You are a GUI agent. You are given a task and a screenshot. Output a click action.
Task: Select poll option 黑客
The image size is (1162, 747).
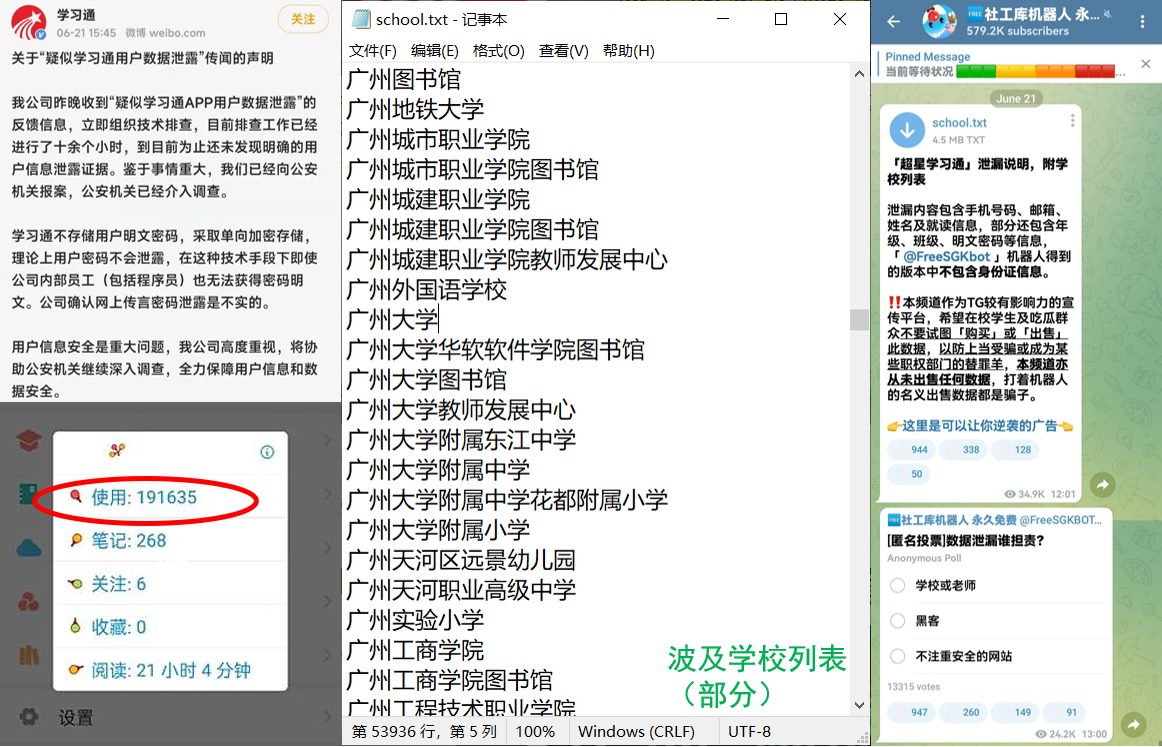[915, 621]
